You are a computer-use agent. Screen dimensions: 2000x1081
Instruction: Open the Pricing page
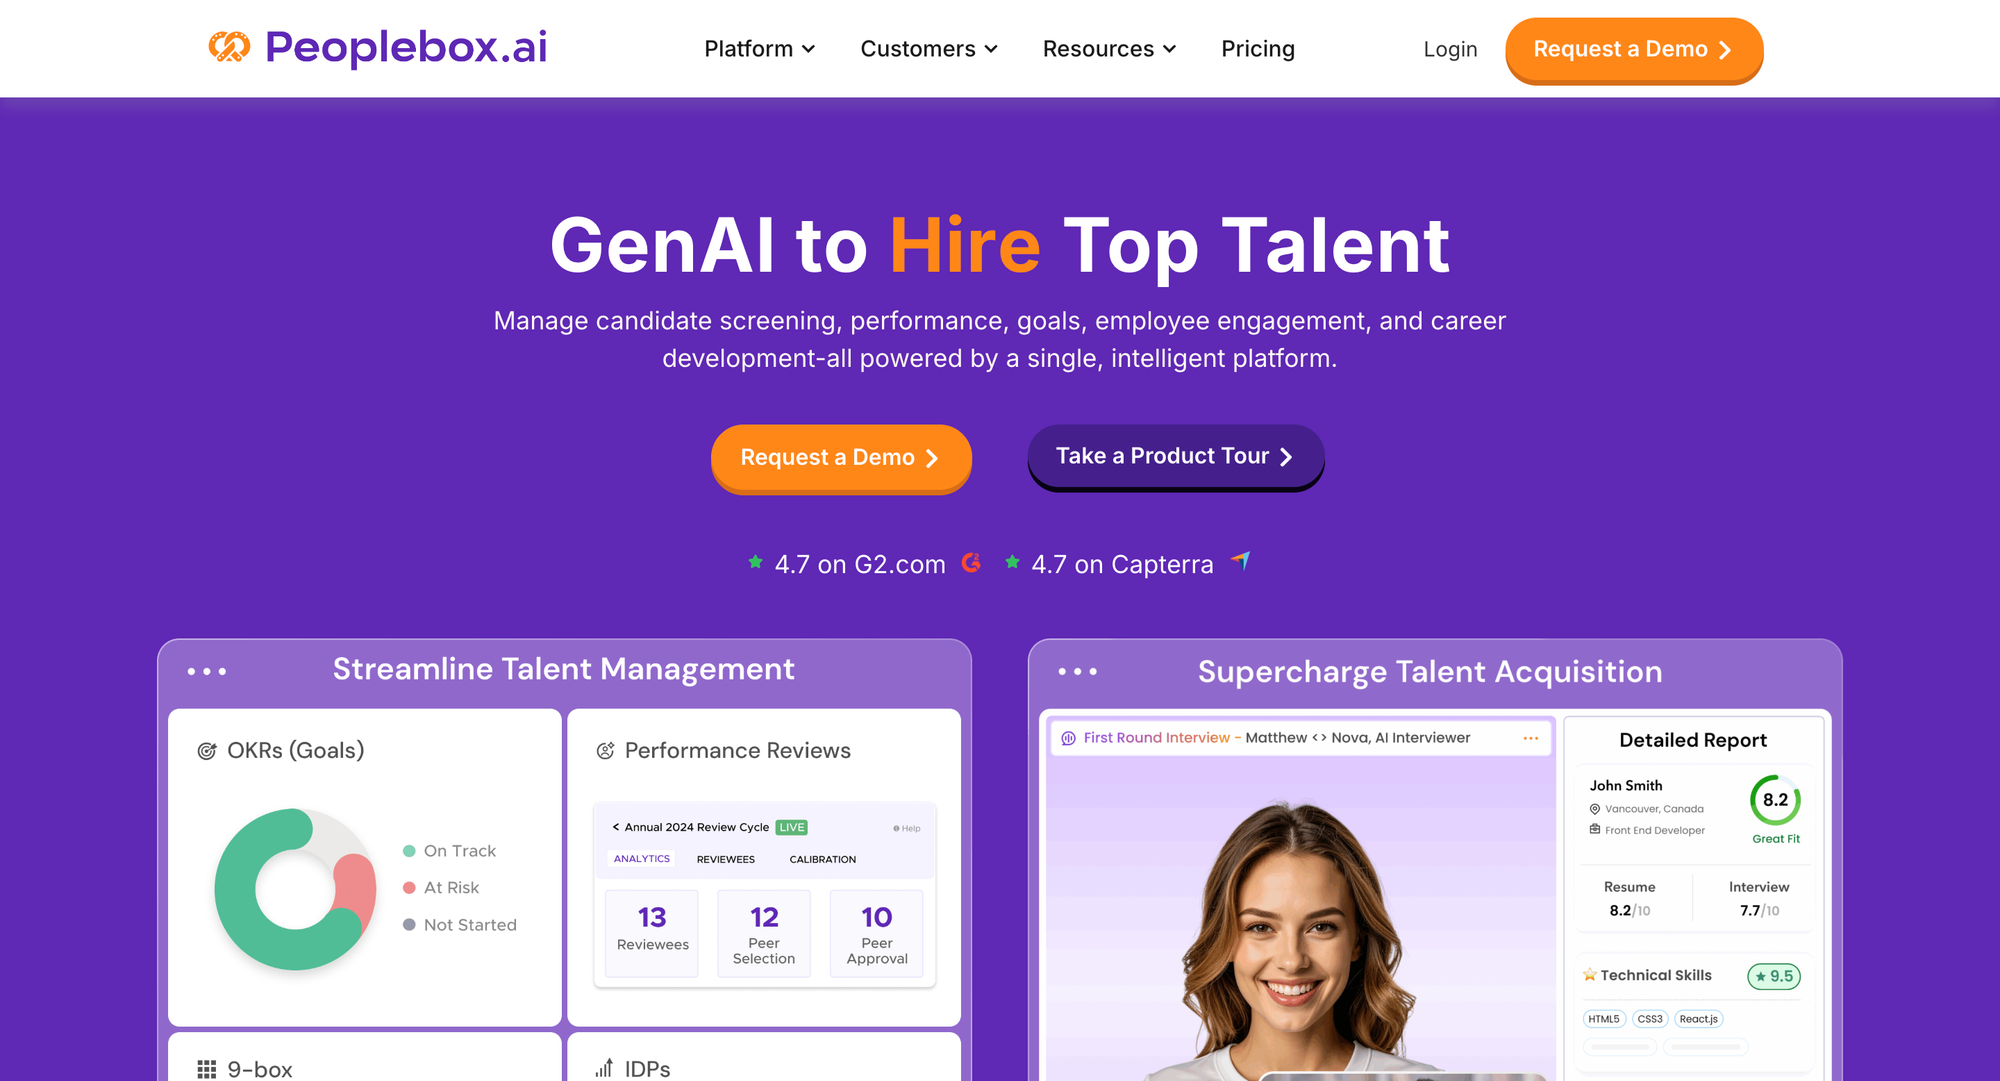[x=1258, y=49]
